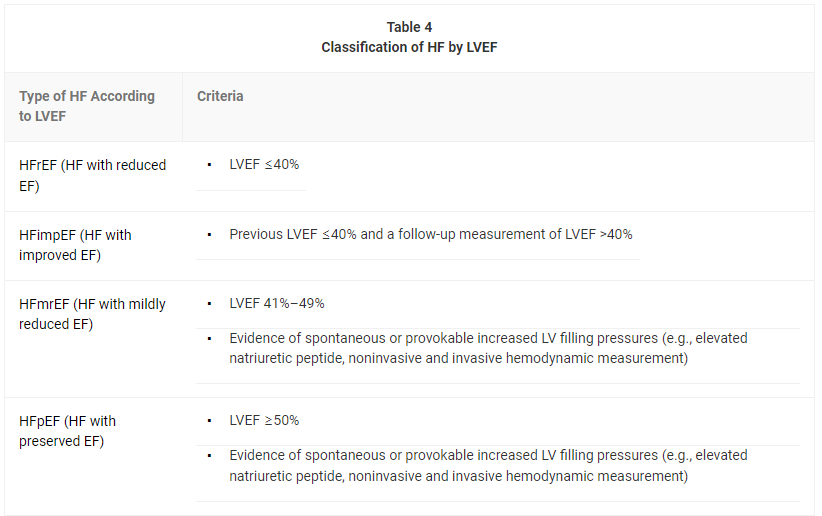Image resolution: width=822 pixels, height=516 pixels.
Task: Click the LVEF 41%–49% criterion
Action: [x=276, y=303]
